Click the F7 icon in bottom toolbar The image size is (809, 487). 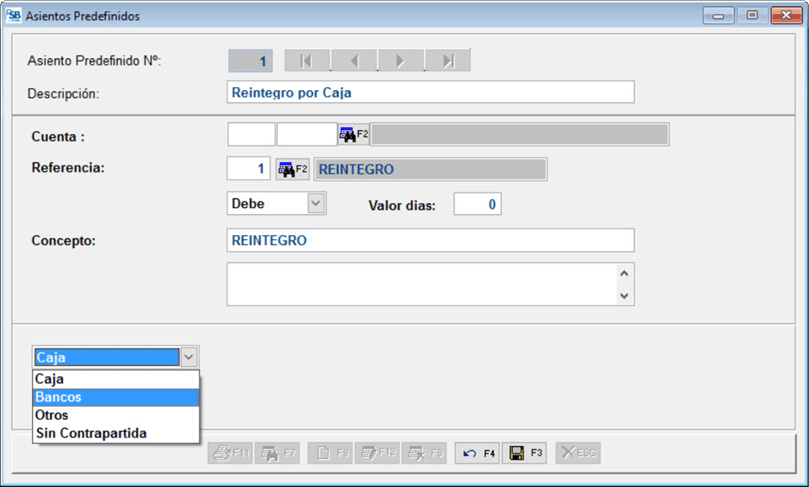(278, 453)
